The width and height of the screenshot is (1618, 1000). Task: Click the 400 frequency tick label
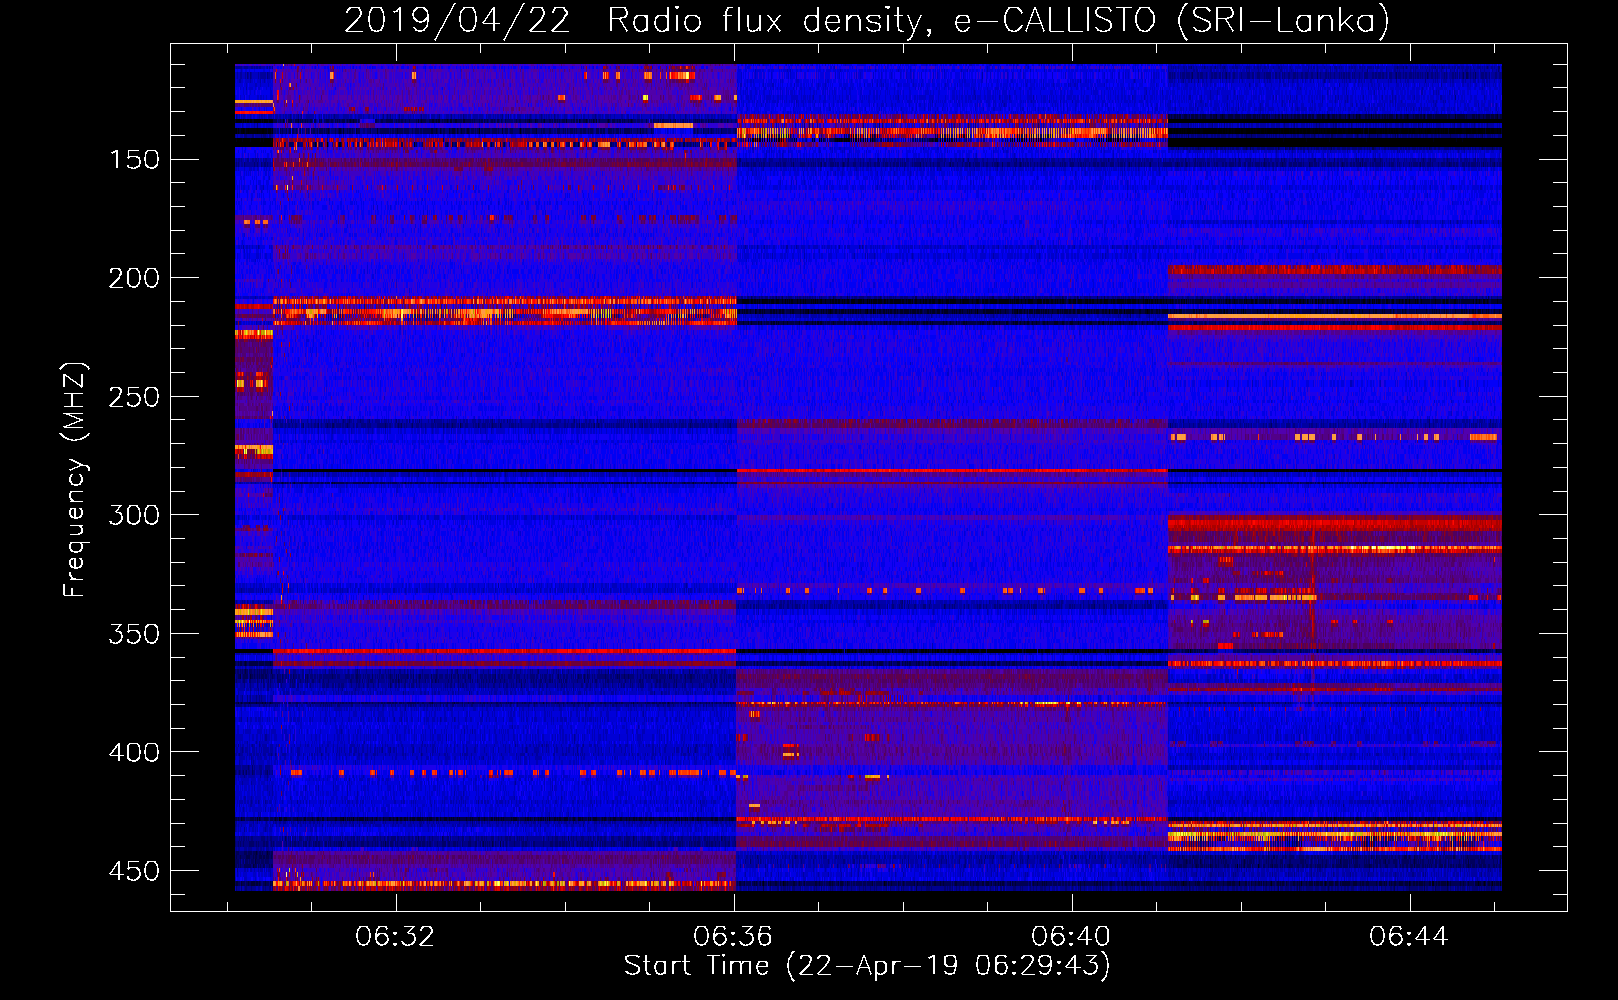point(134,752)
